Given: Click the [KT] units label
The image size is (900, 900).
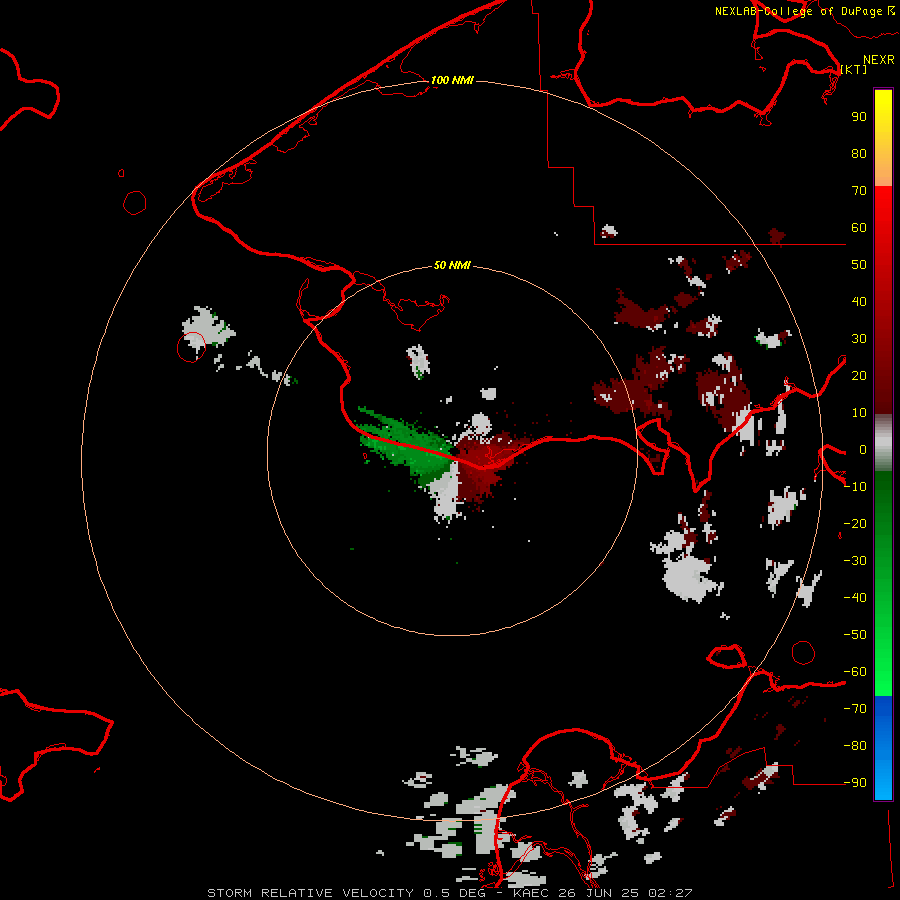Looking at the screenshot, I should point(854,69).
